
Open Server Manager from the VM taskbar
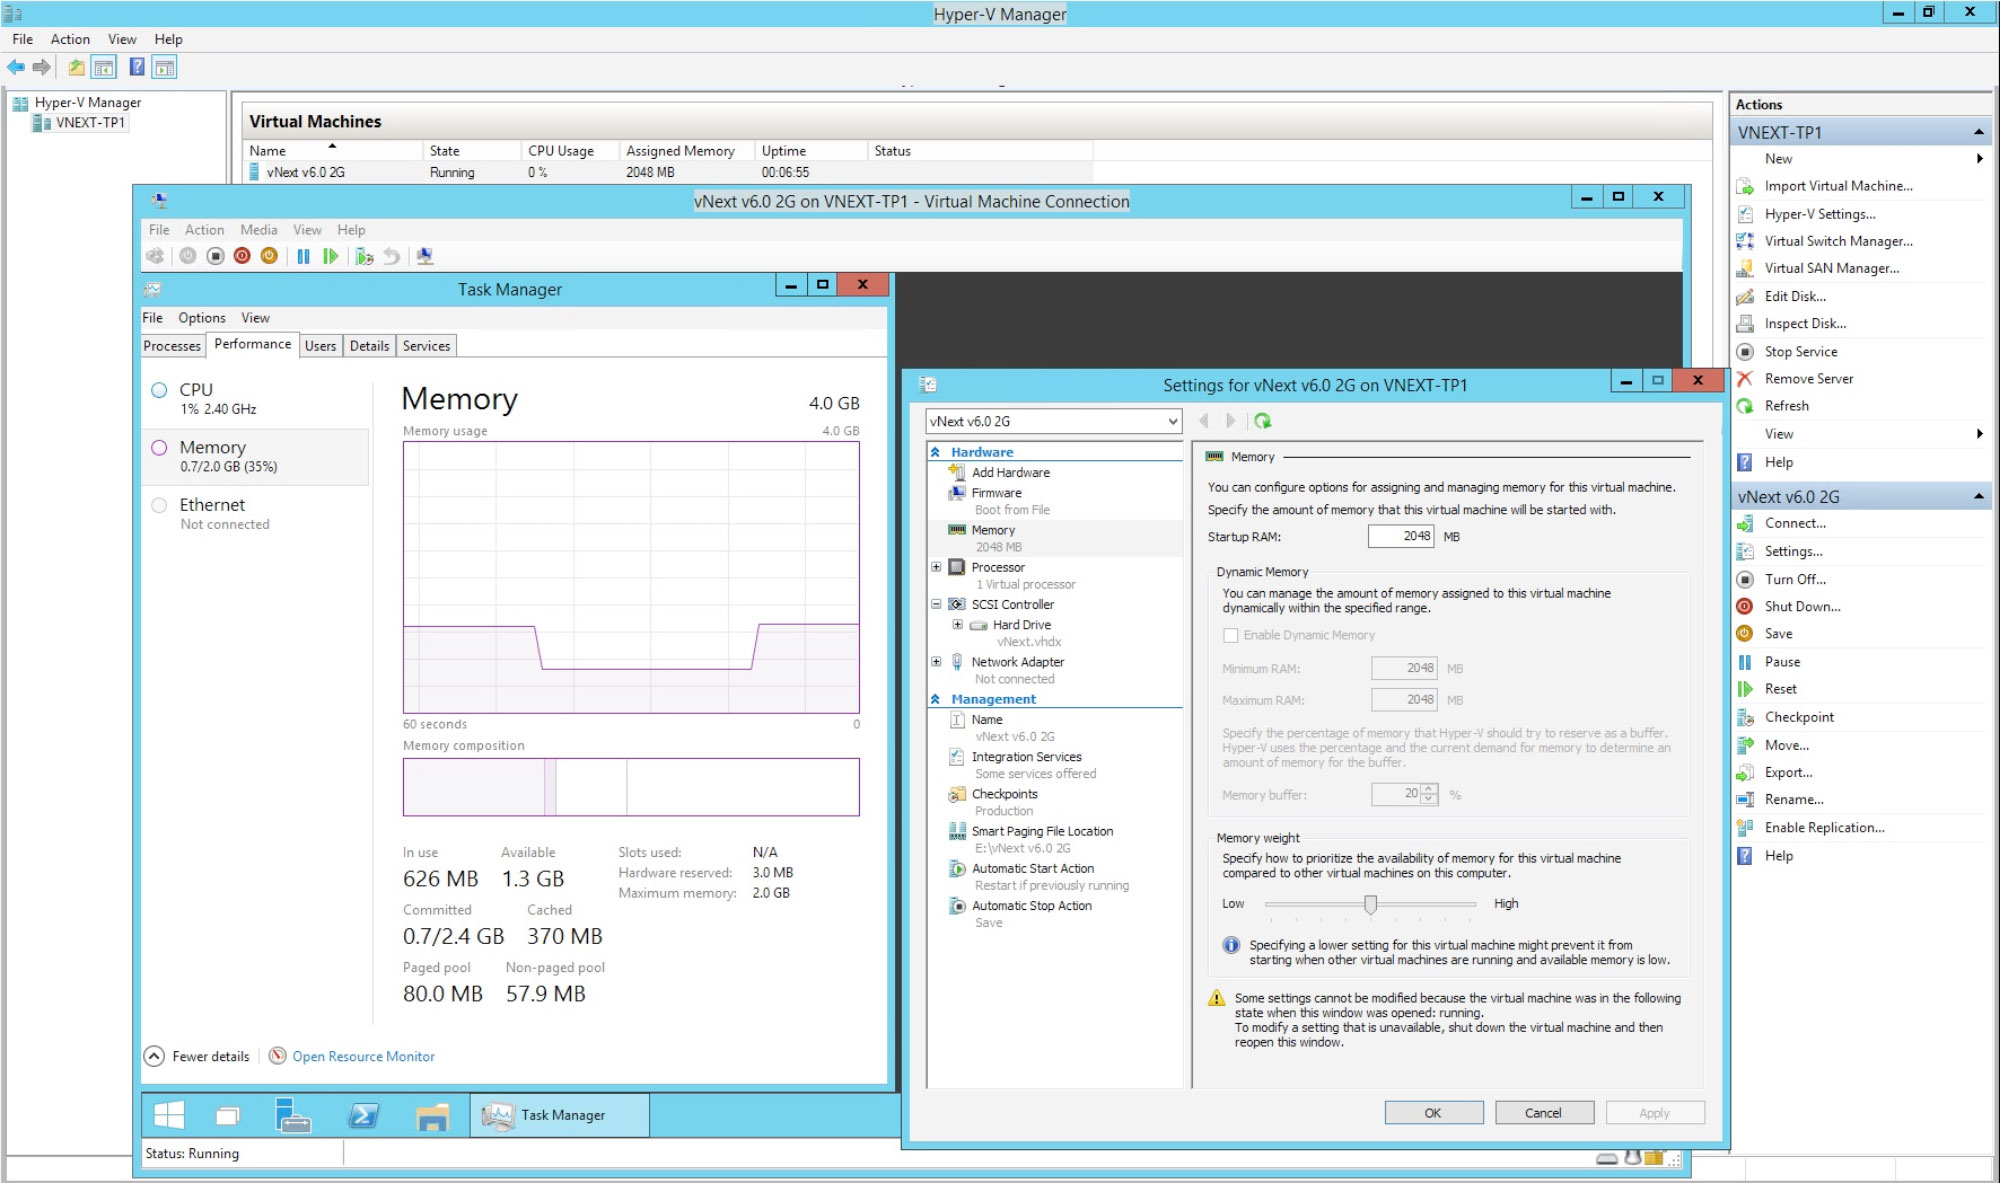[293, 1115]
